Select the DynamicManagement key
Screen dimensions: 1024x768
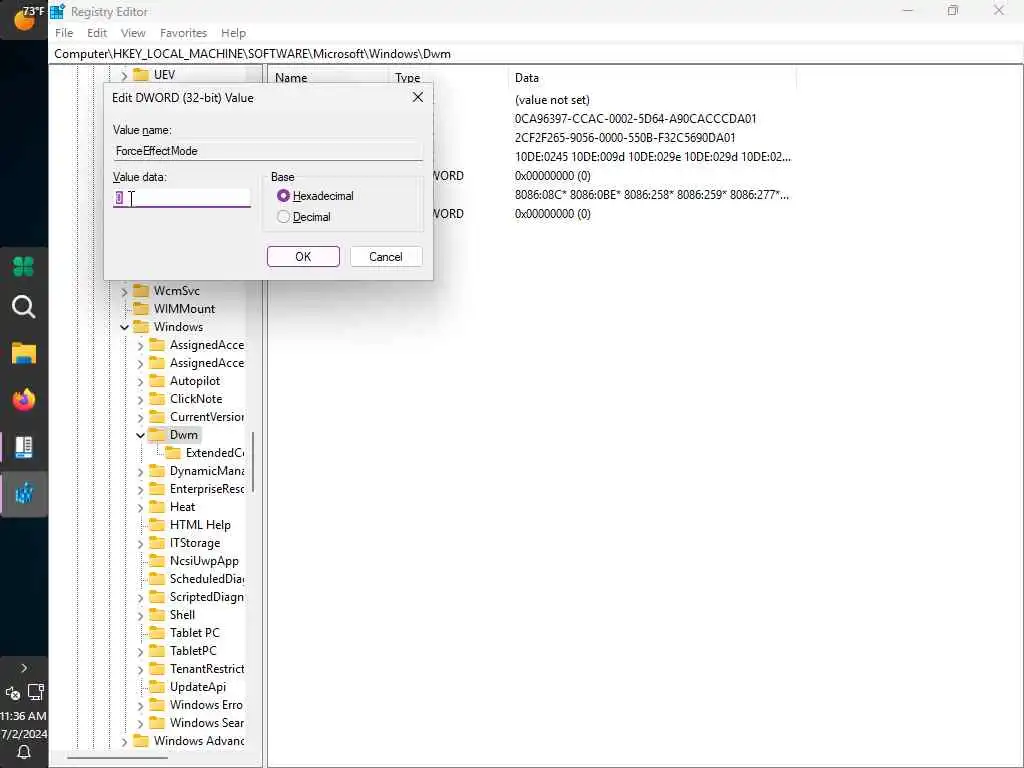pyautogui.click(x=206, y=471)
